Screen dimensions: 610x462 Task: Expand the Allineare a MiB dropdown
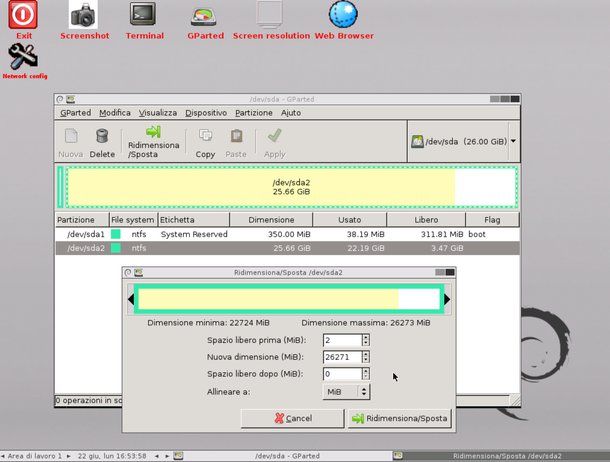click(x=347, y=392)
